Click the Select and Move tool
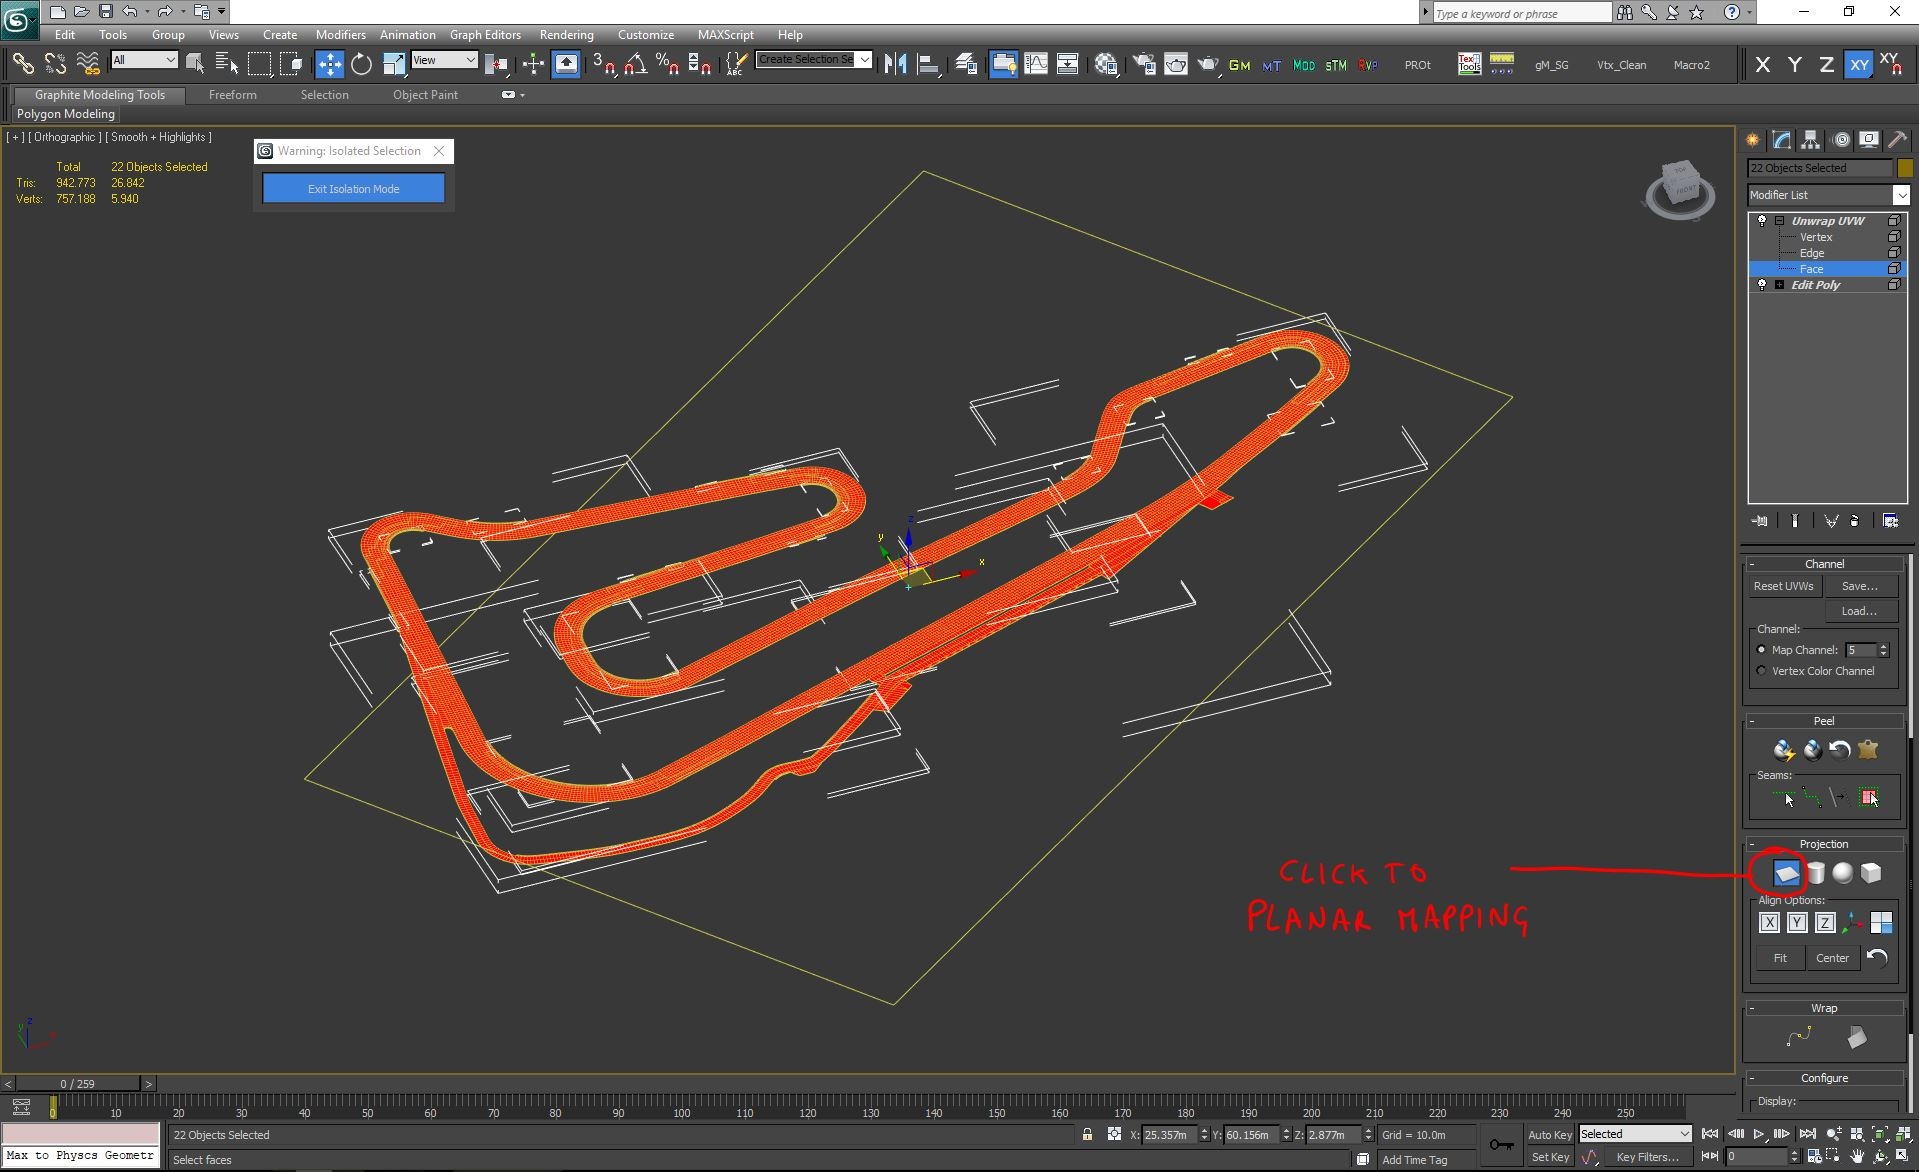 pyautogui.click(x=329, y=65)
